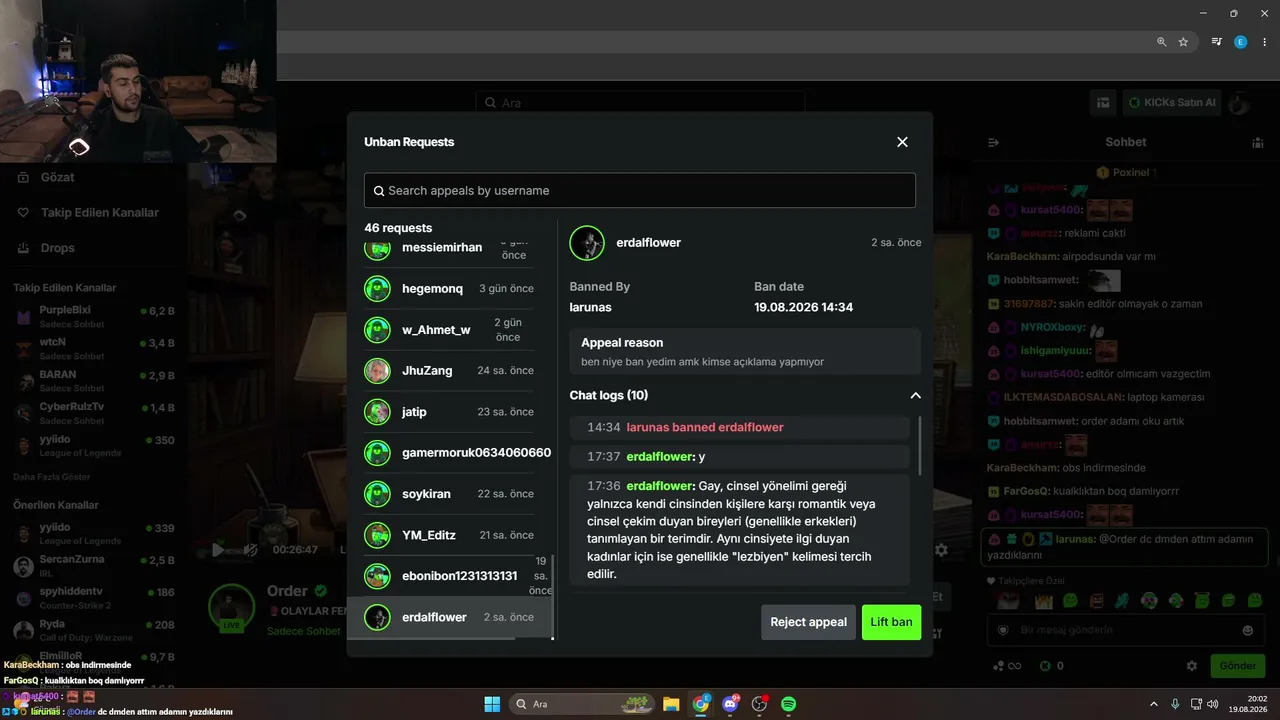Click the KICKs Satın Al button
This screenshot has width=1280, height=720.
(1172, 102)
